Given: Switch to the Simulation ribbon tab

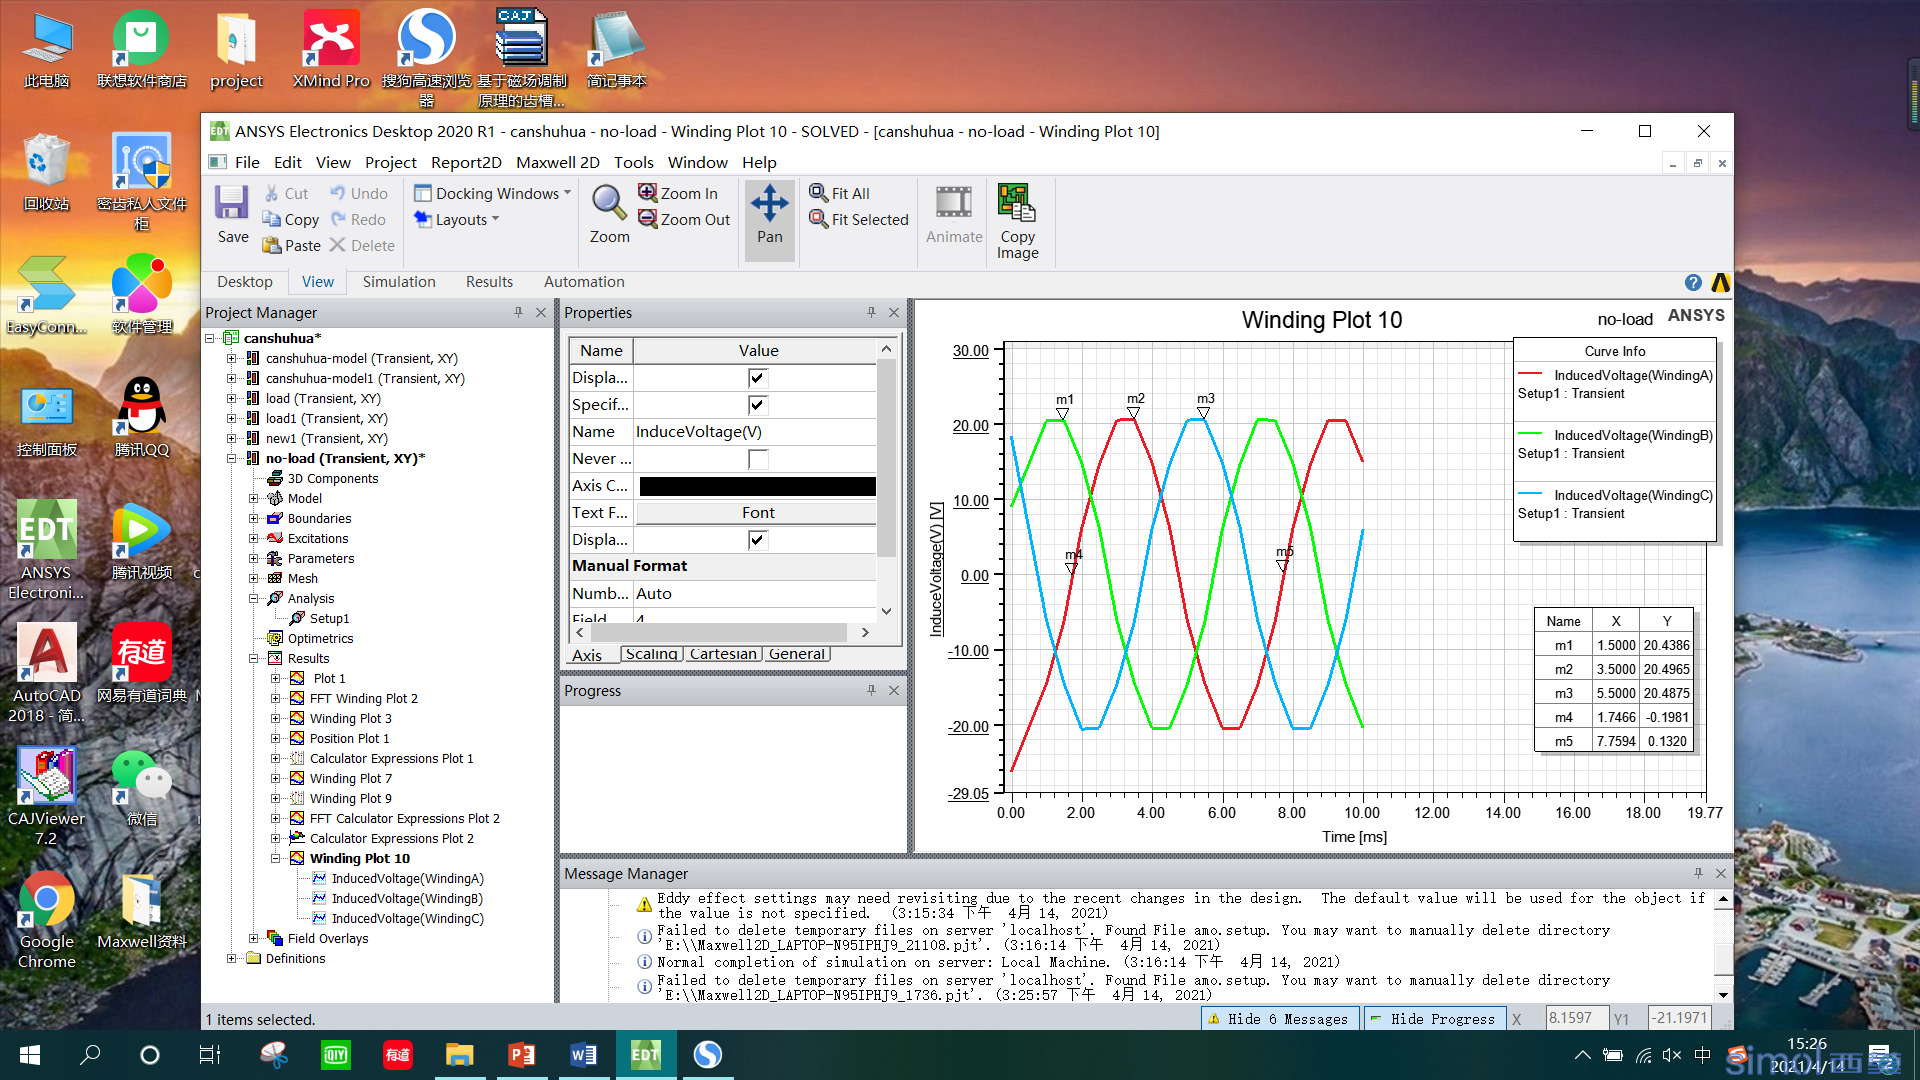Looking at the screenshot, I should pyautogui.click(x=398, y=282).
